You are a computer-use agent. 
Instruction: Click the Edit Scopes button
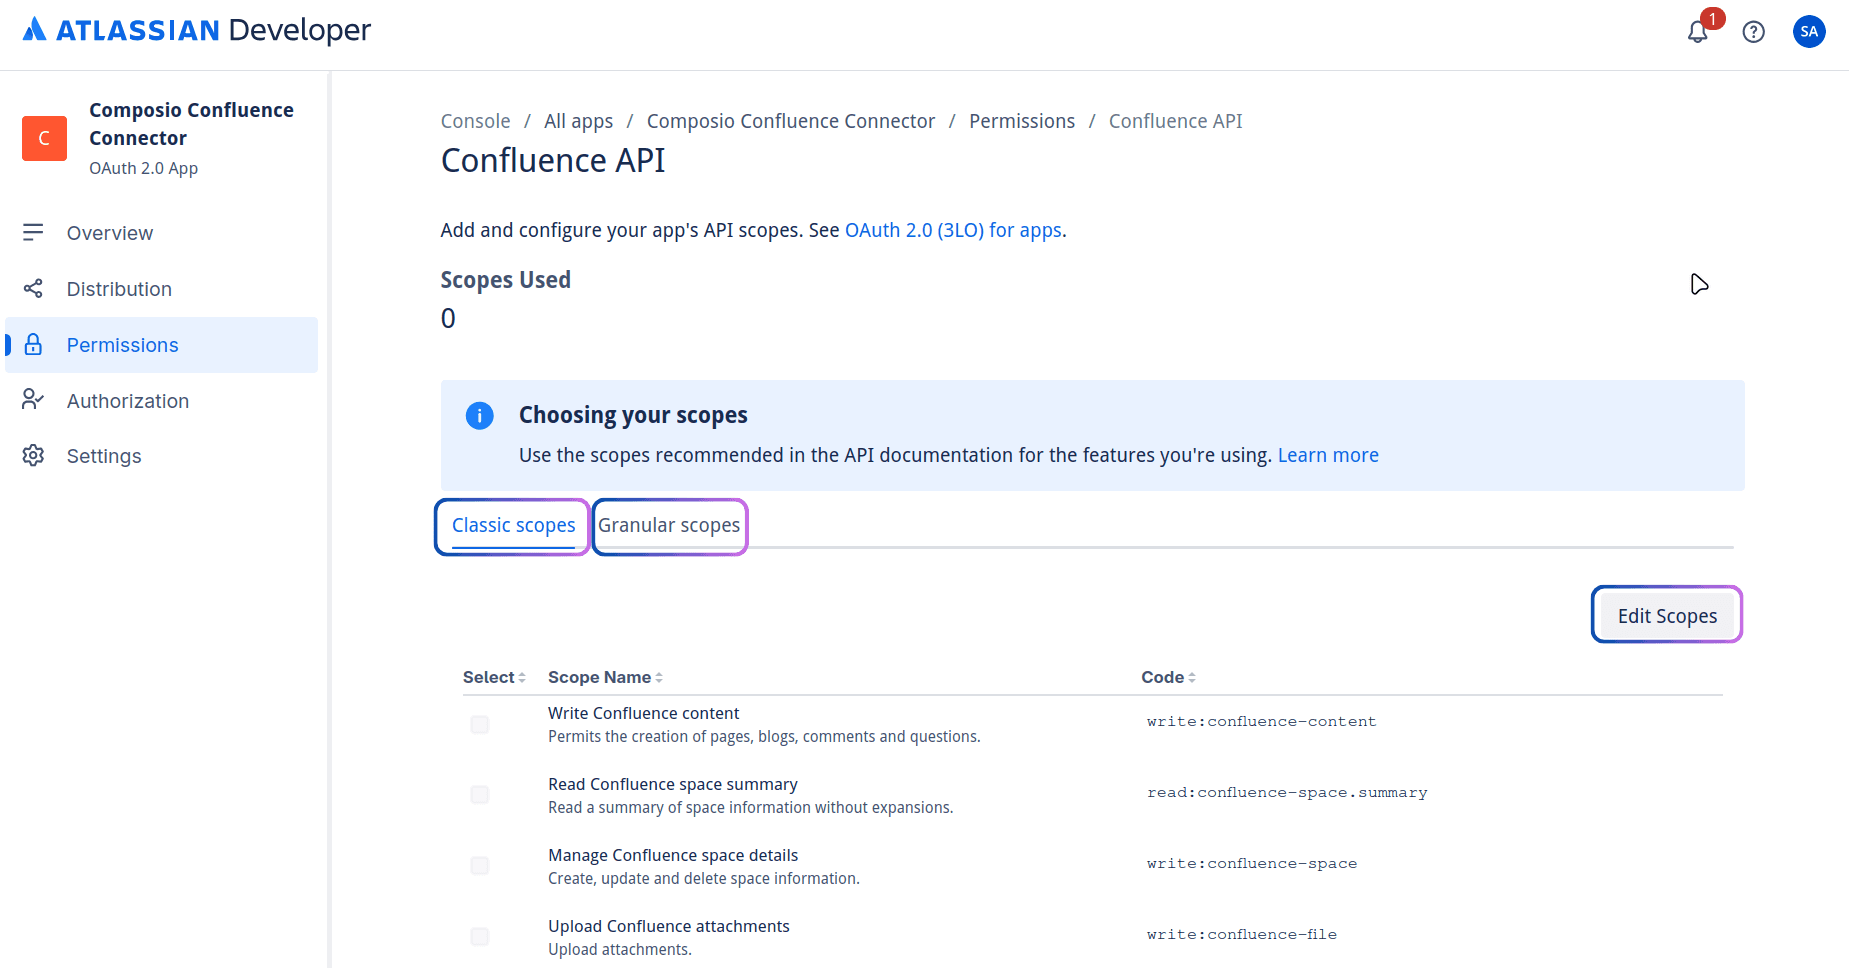pyautogui.click(x=1667, y=615)
